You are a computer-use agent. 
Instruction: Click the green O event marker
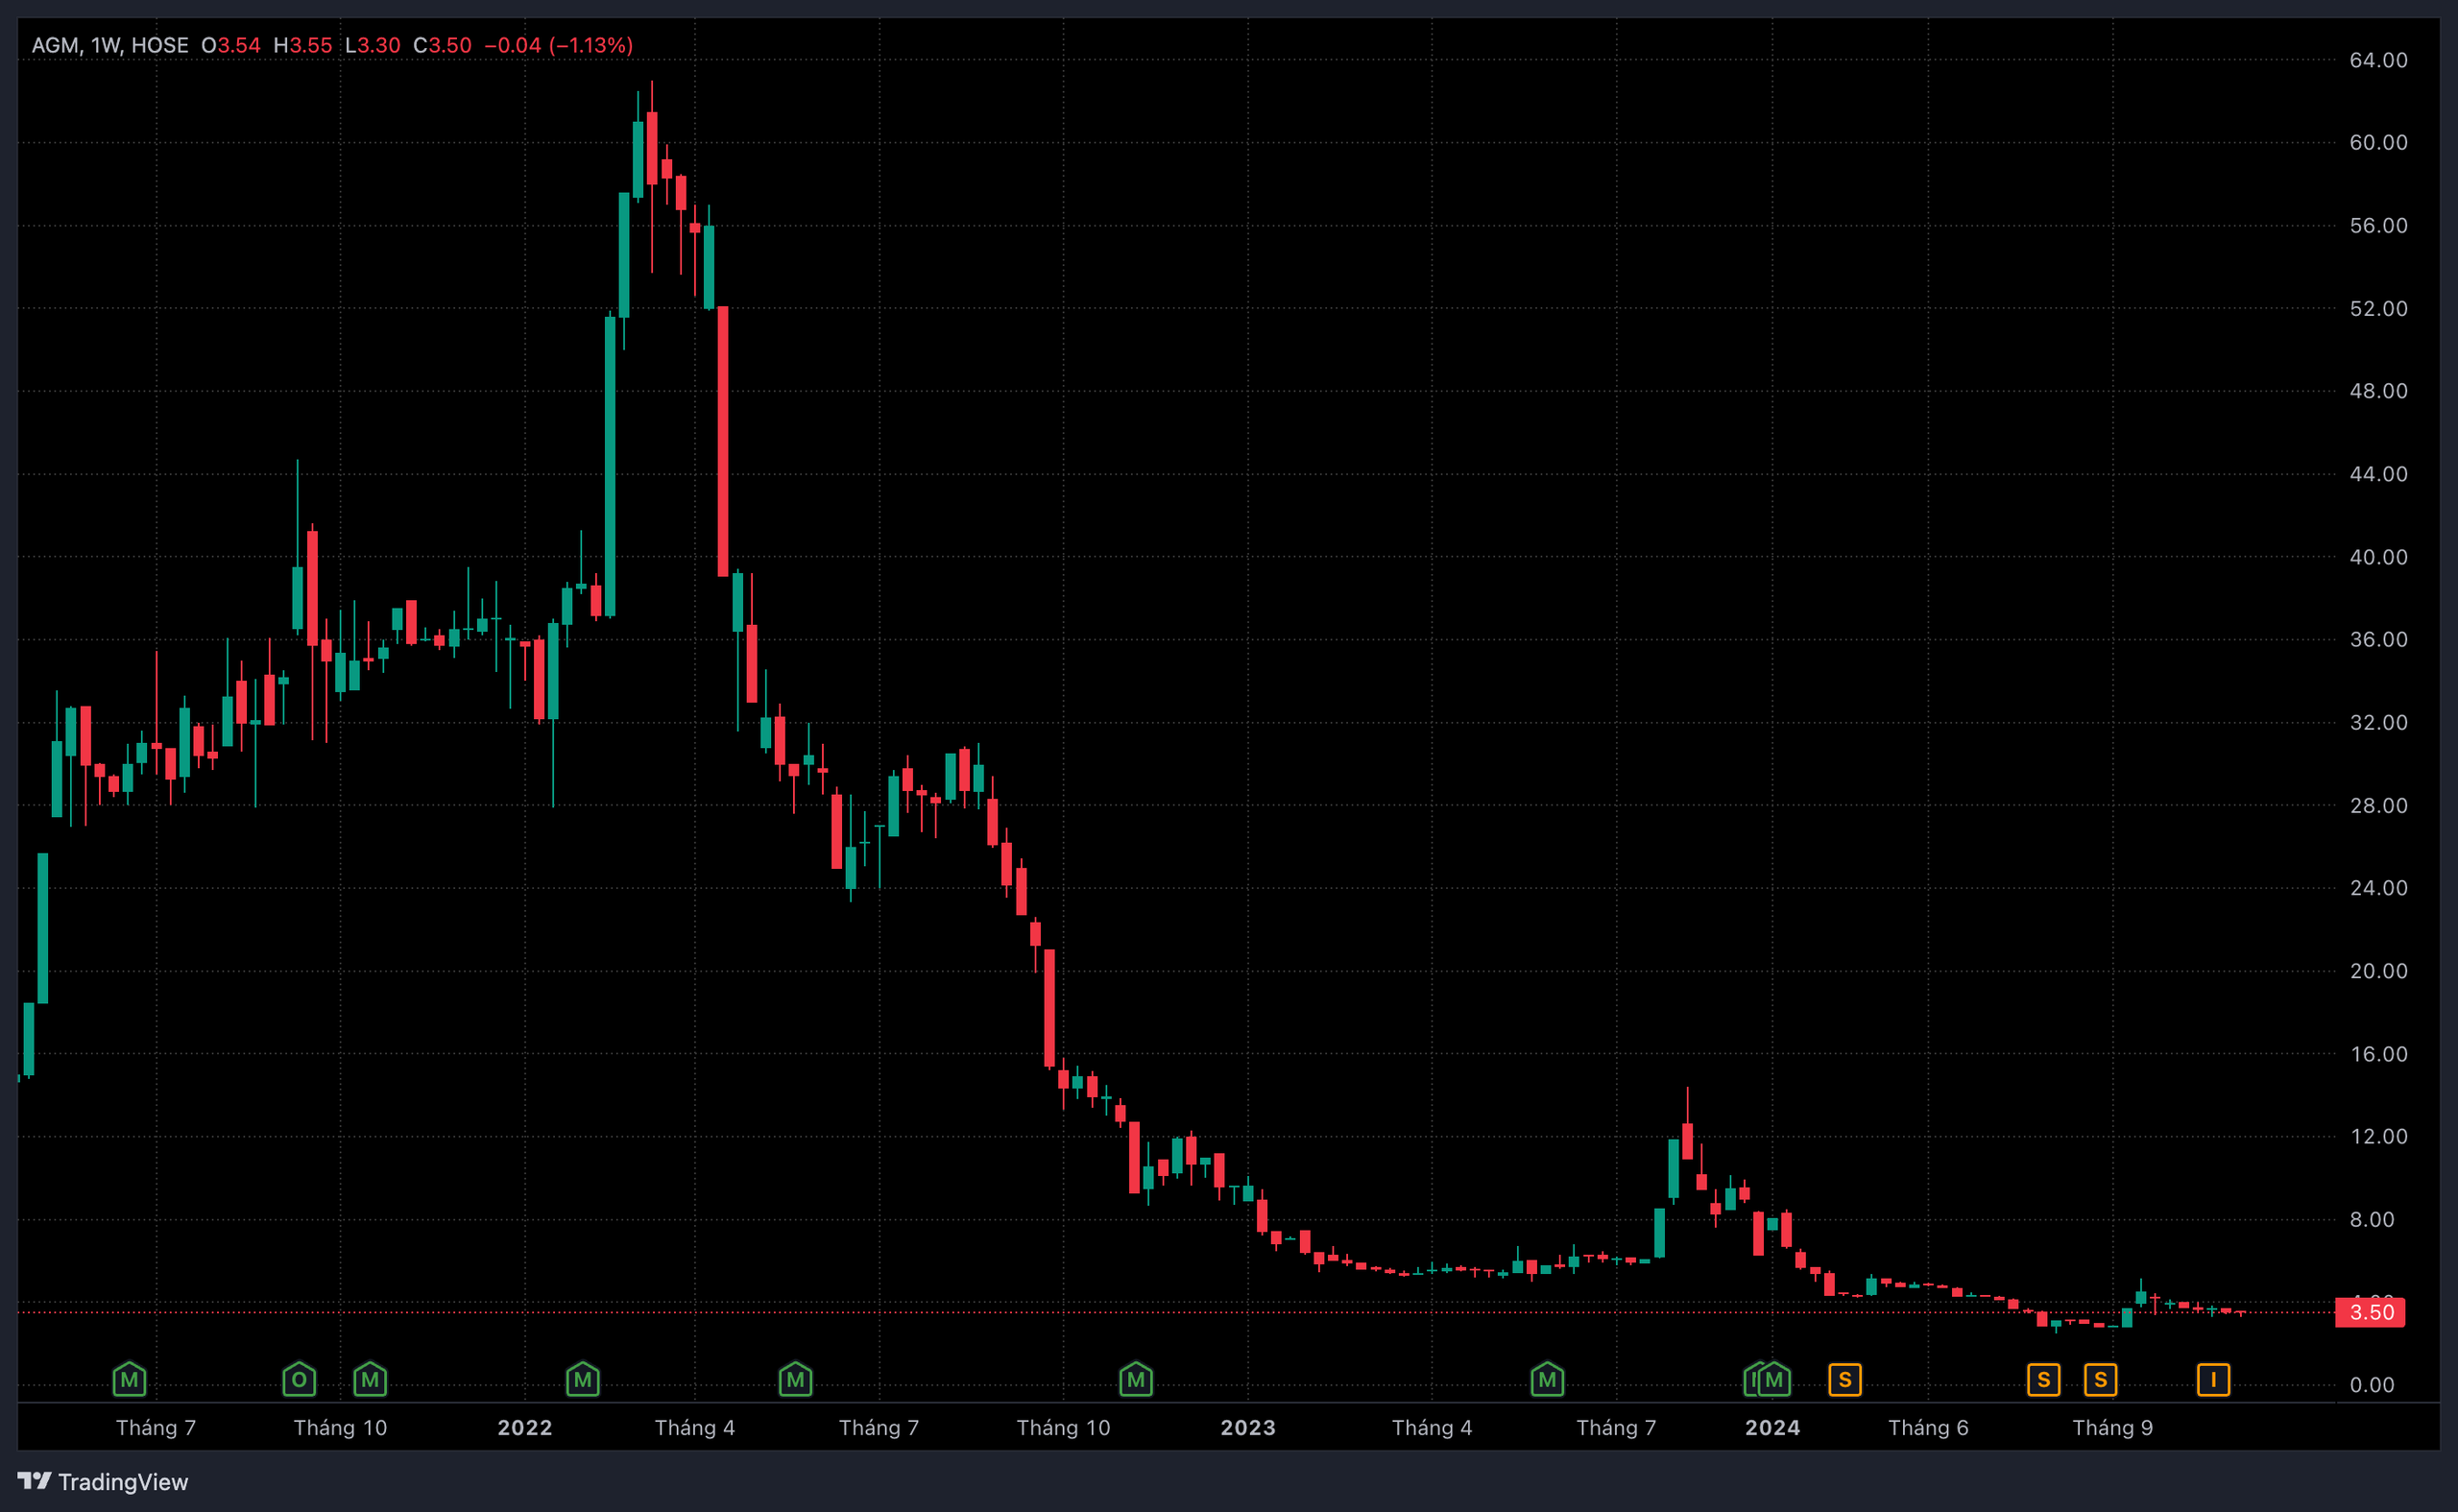(x=299, y=1380)
